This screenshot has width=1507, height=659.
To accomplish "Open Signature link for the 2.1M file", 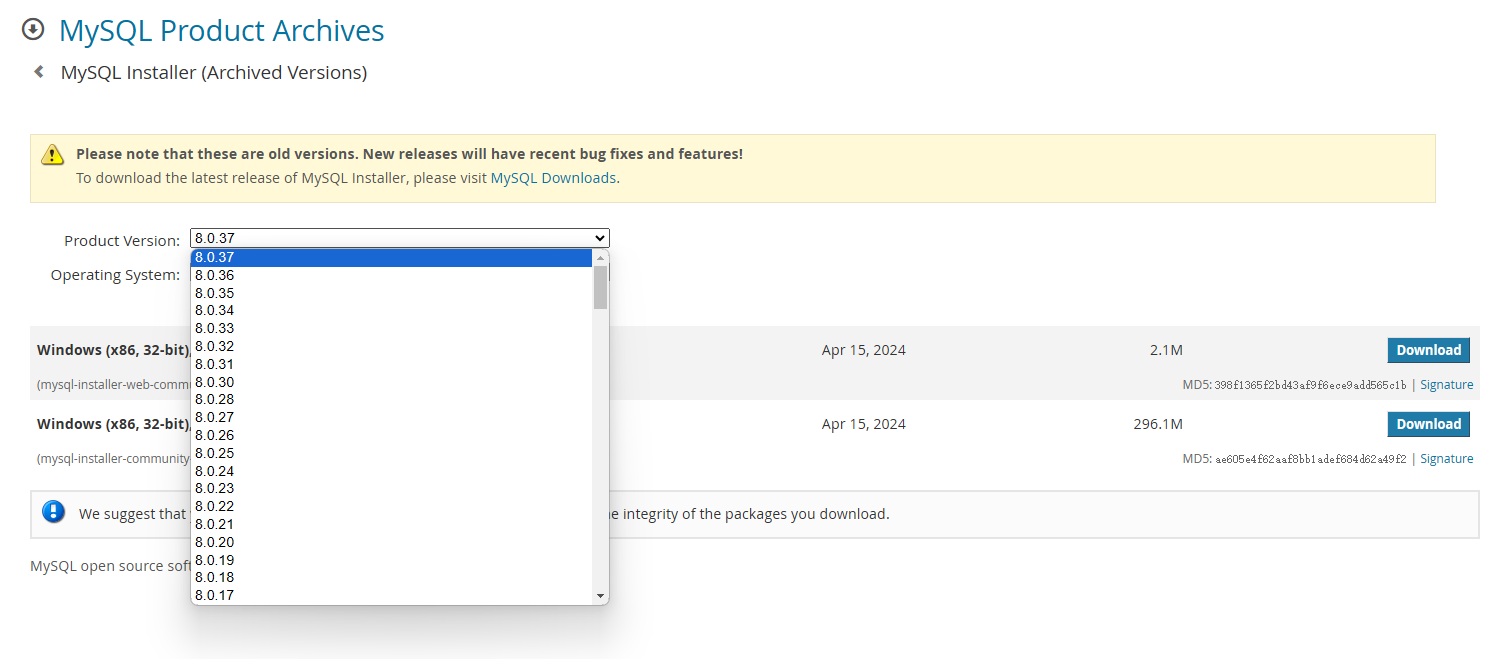I will [x=1446, y=385].
